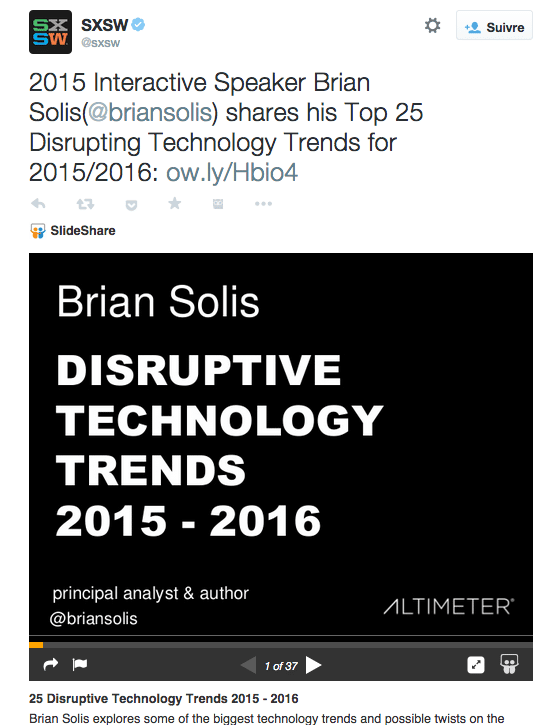The image size is (560, 725).
Task: Open the gear settings dropdown
Action: 432,25
